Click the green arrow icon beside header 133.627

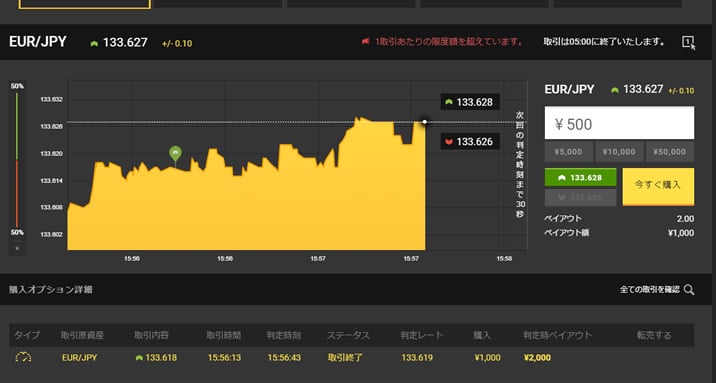(x=95, y=43)
